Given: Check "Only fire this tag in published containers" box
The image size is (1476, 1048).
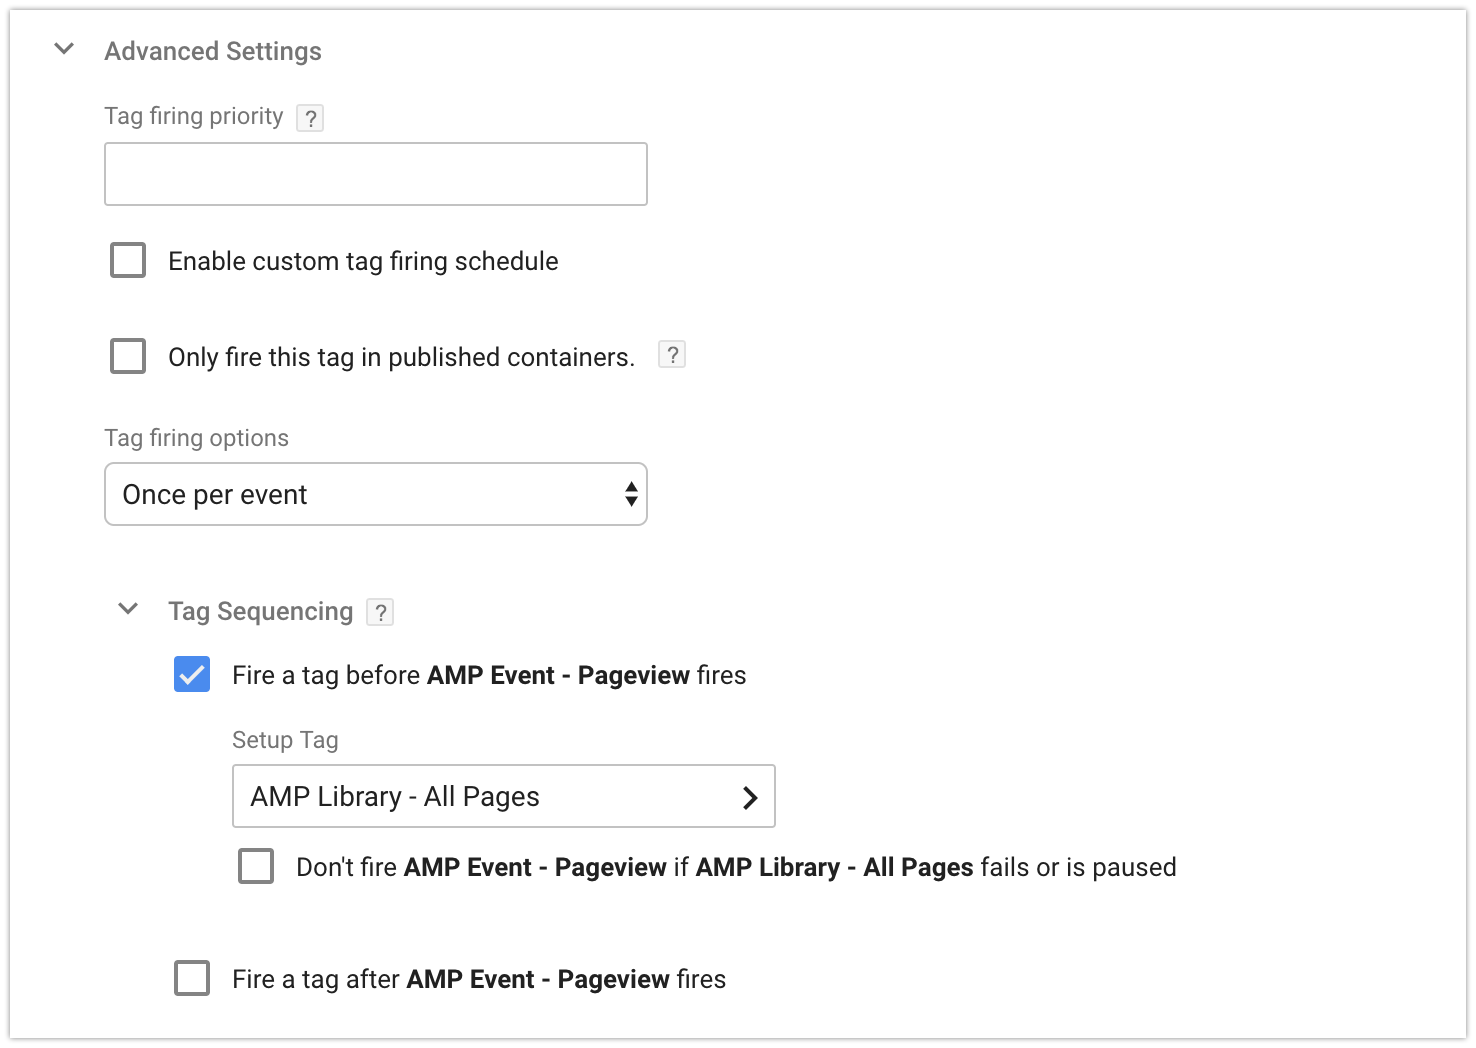Looking at the screenshot, I should (x=128, y=356).
